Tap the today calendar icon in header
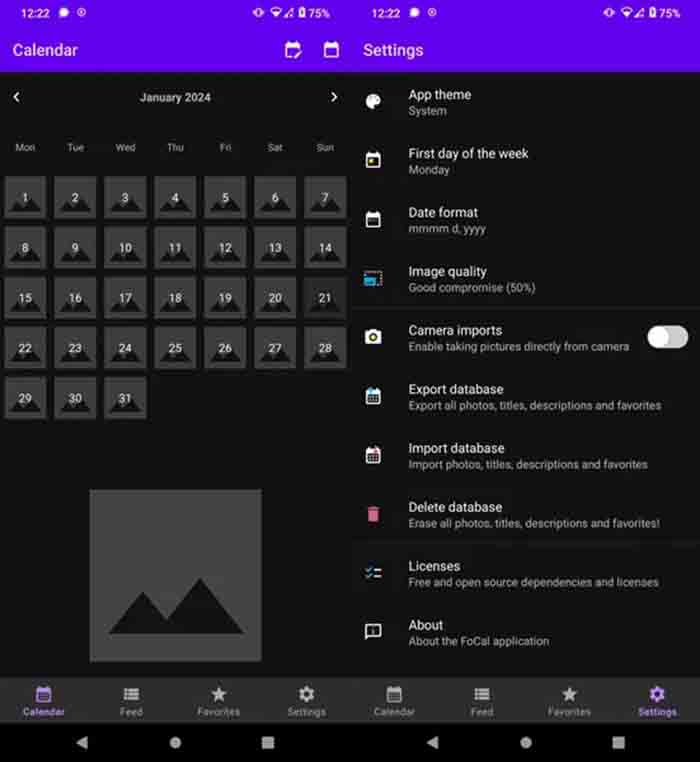The image size is (700, 762). pos(331,50)
